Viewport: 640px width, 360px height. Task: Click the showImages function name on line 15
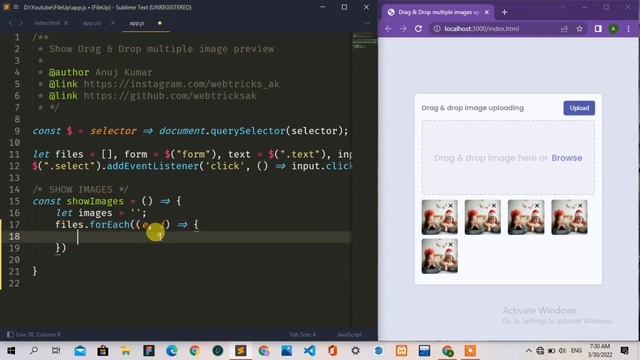point(95,201)
